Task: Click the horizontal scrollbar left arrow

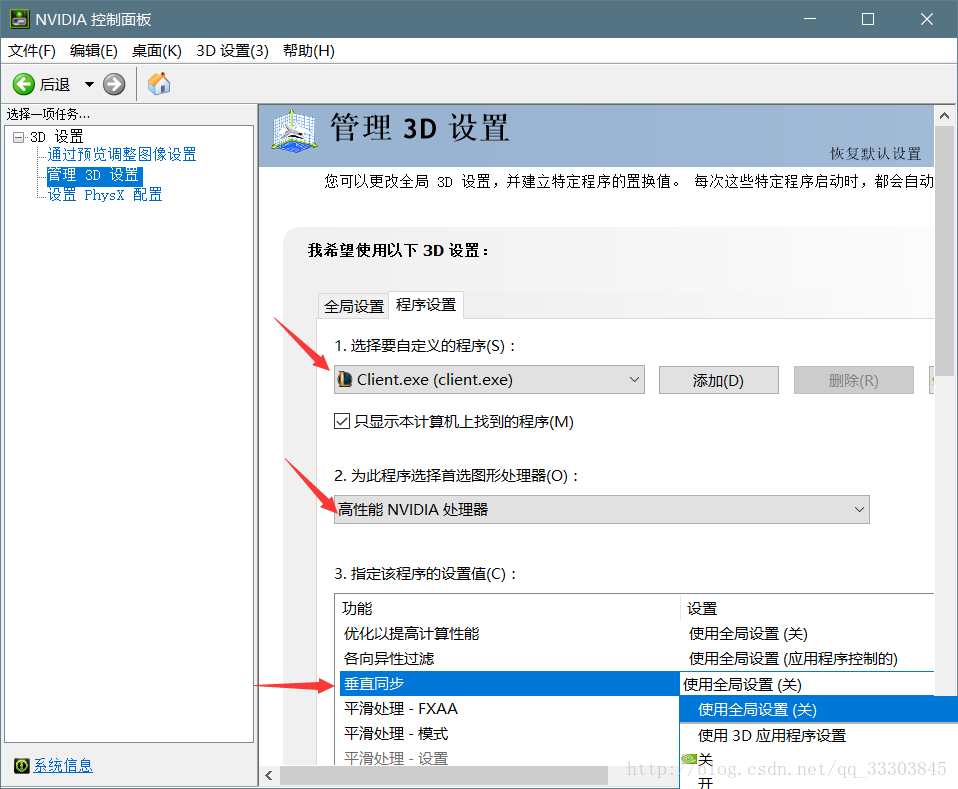Action: 269,776
